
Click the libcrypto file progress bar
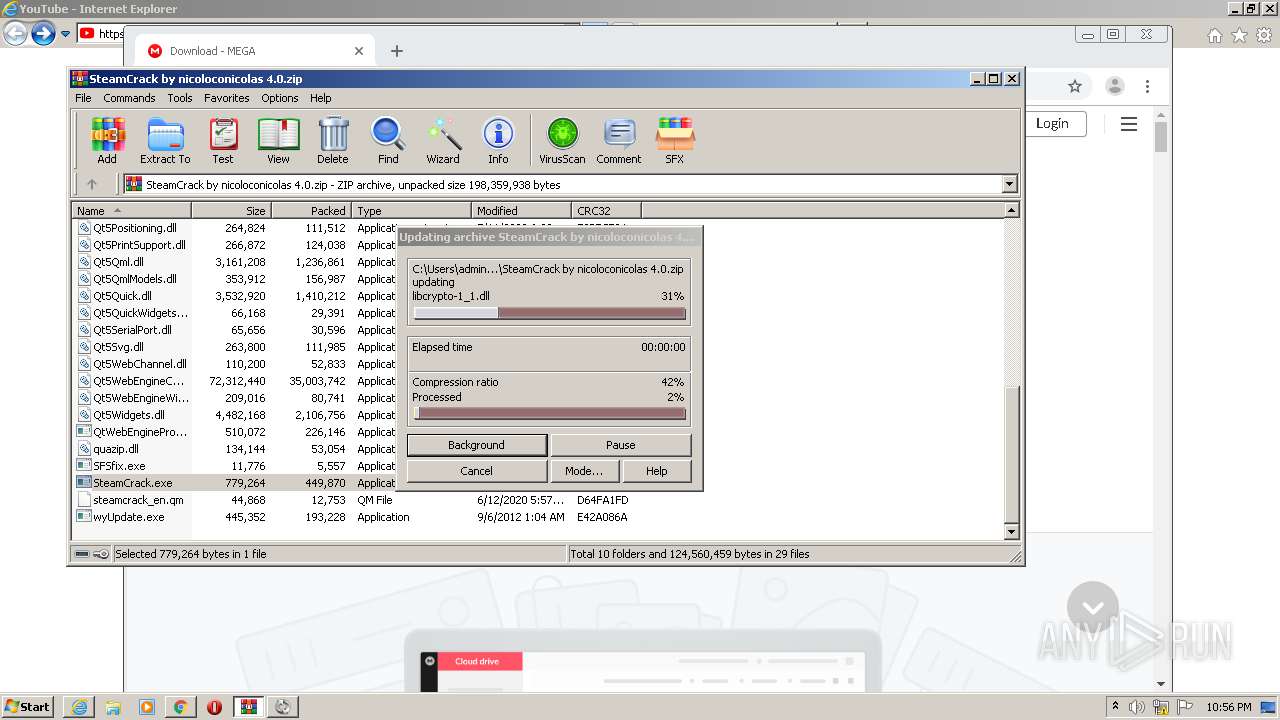[x=550, y=313]
